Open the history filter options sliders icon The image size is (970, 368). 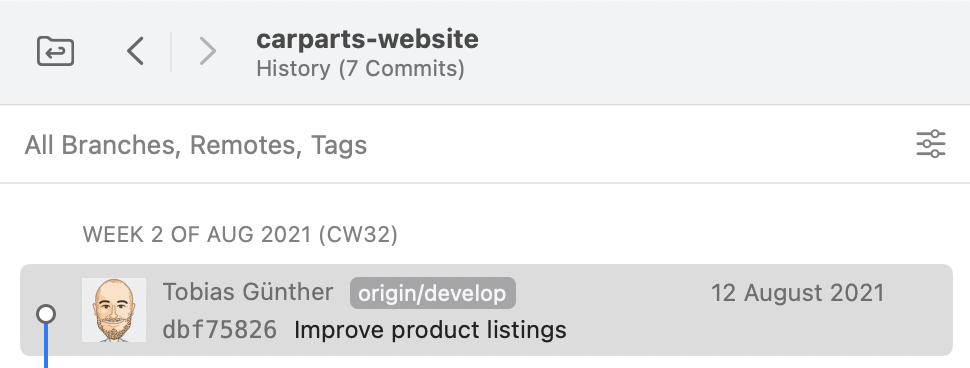click(x=930, y=144)
